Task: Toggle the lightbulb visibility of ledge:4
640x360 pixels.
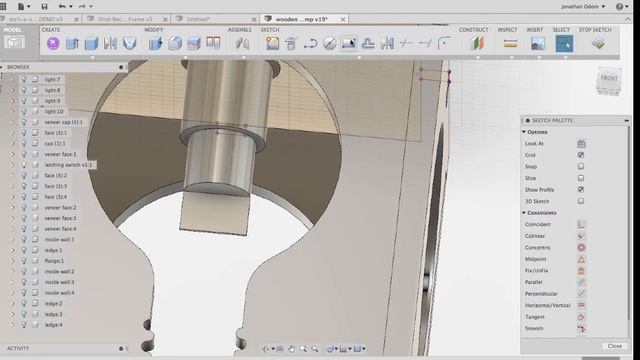Action: [x=24, y=324]
